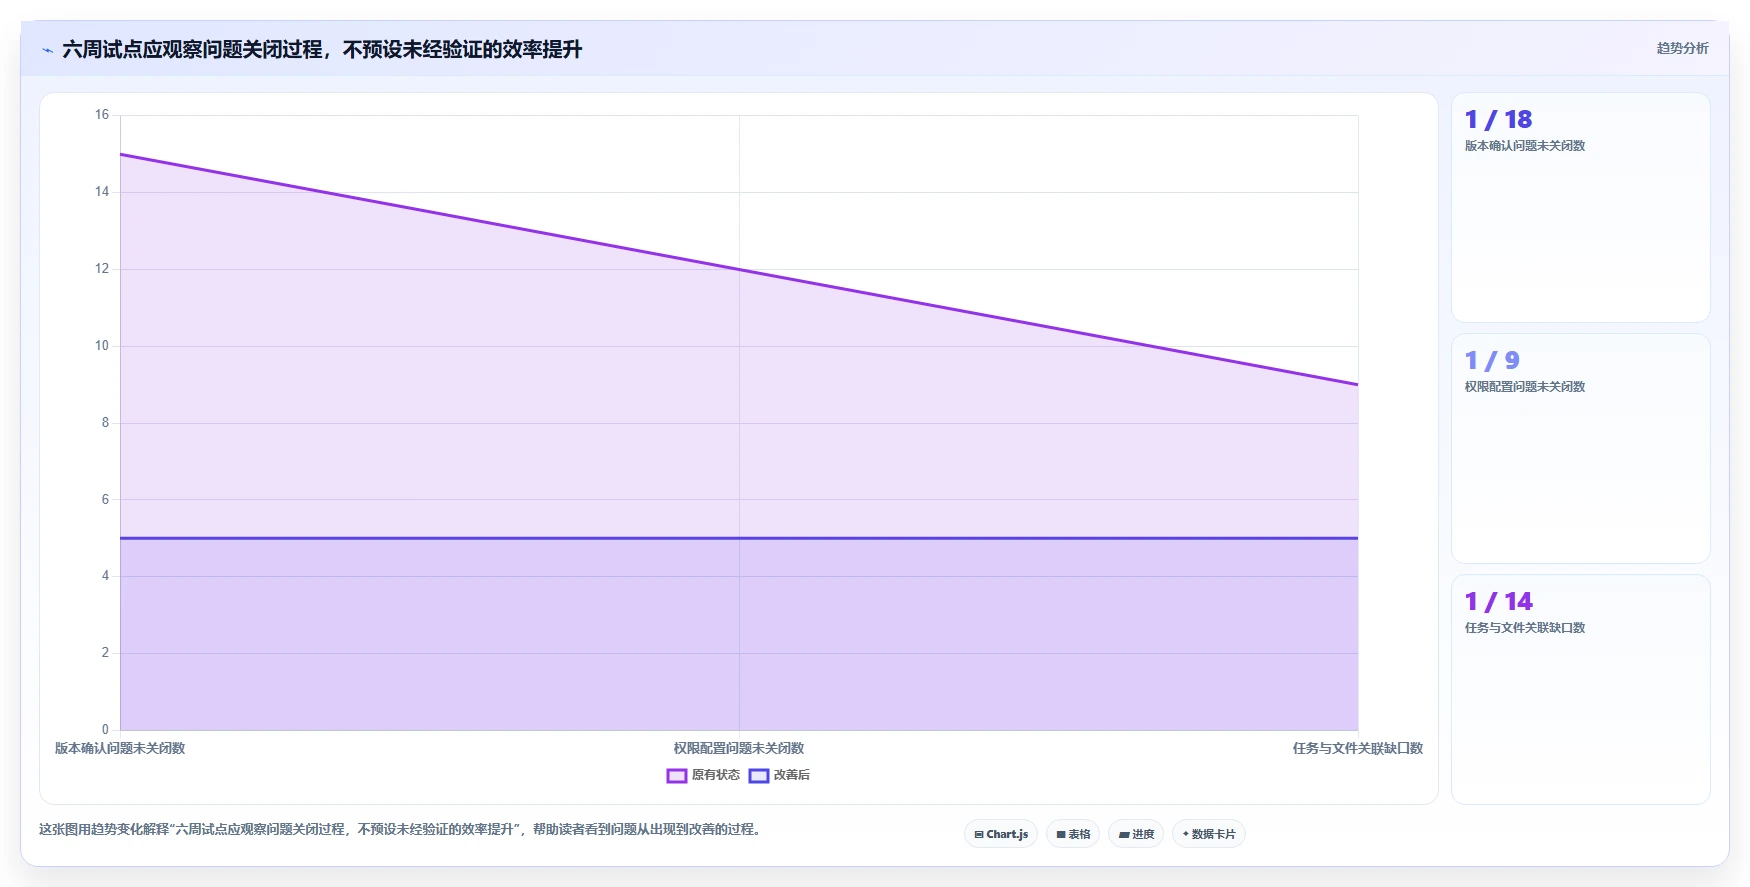The width and height of the screenshot is (1750, 887).
Task: Open the 1 / 18 版本确认问题未关闭数 card
Action: (x=1581, y=208)
